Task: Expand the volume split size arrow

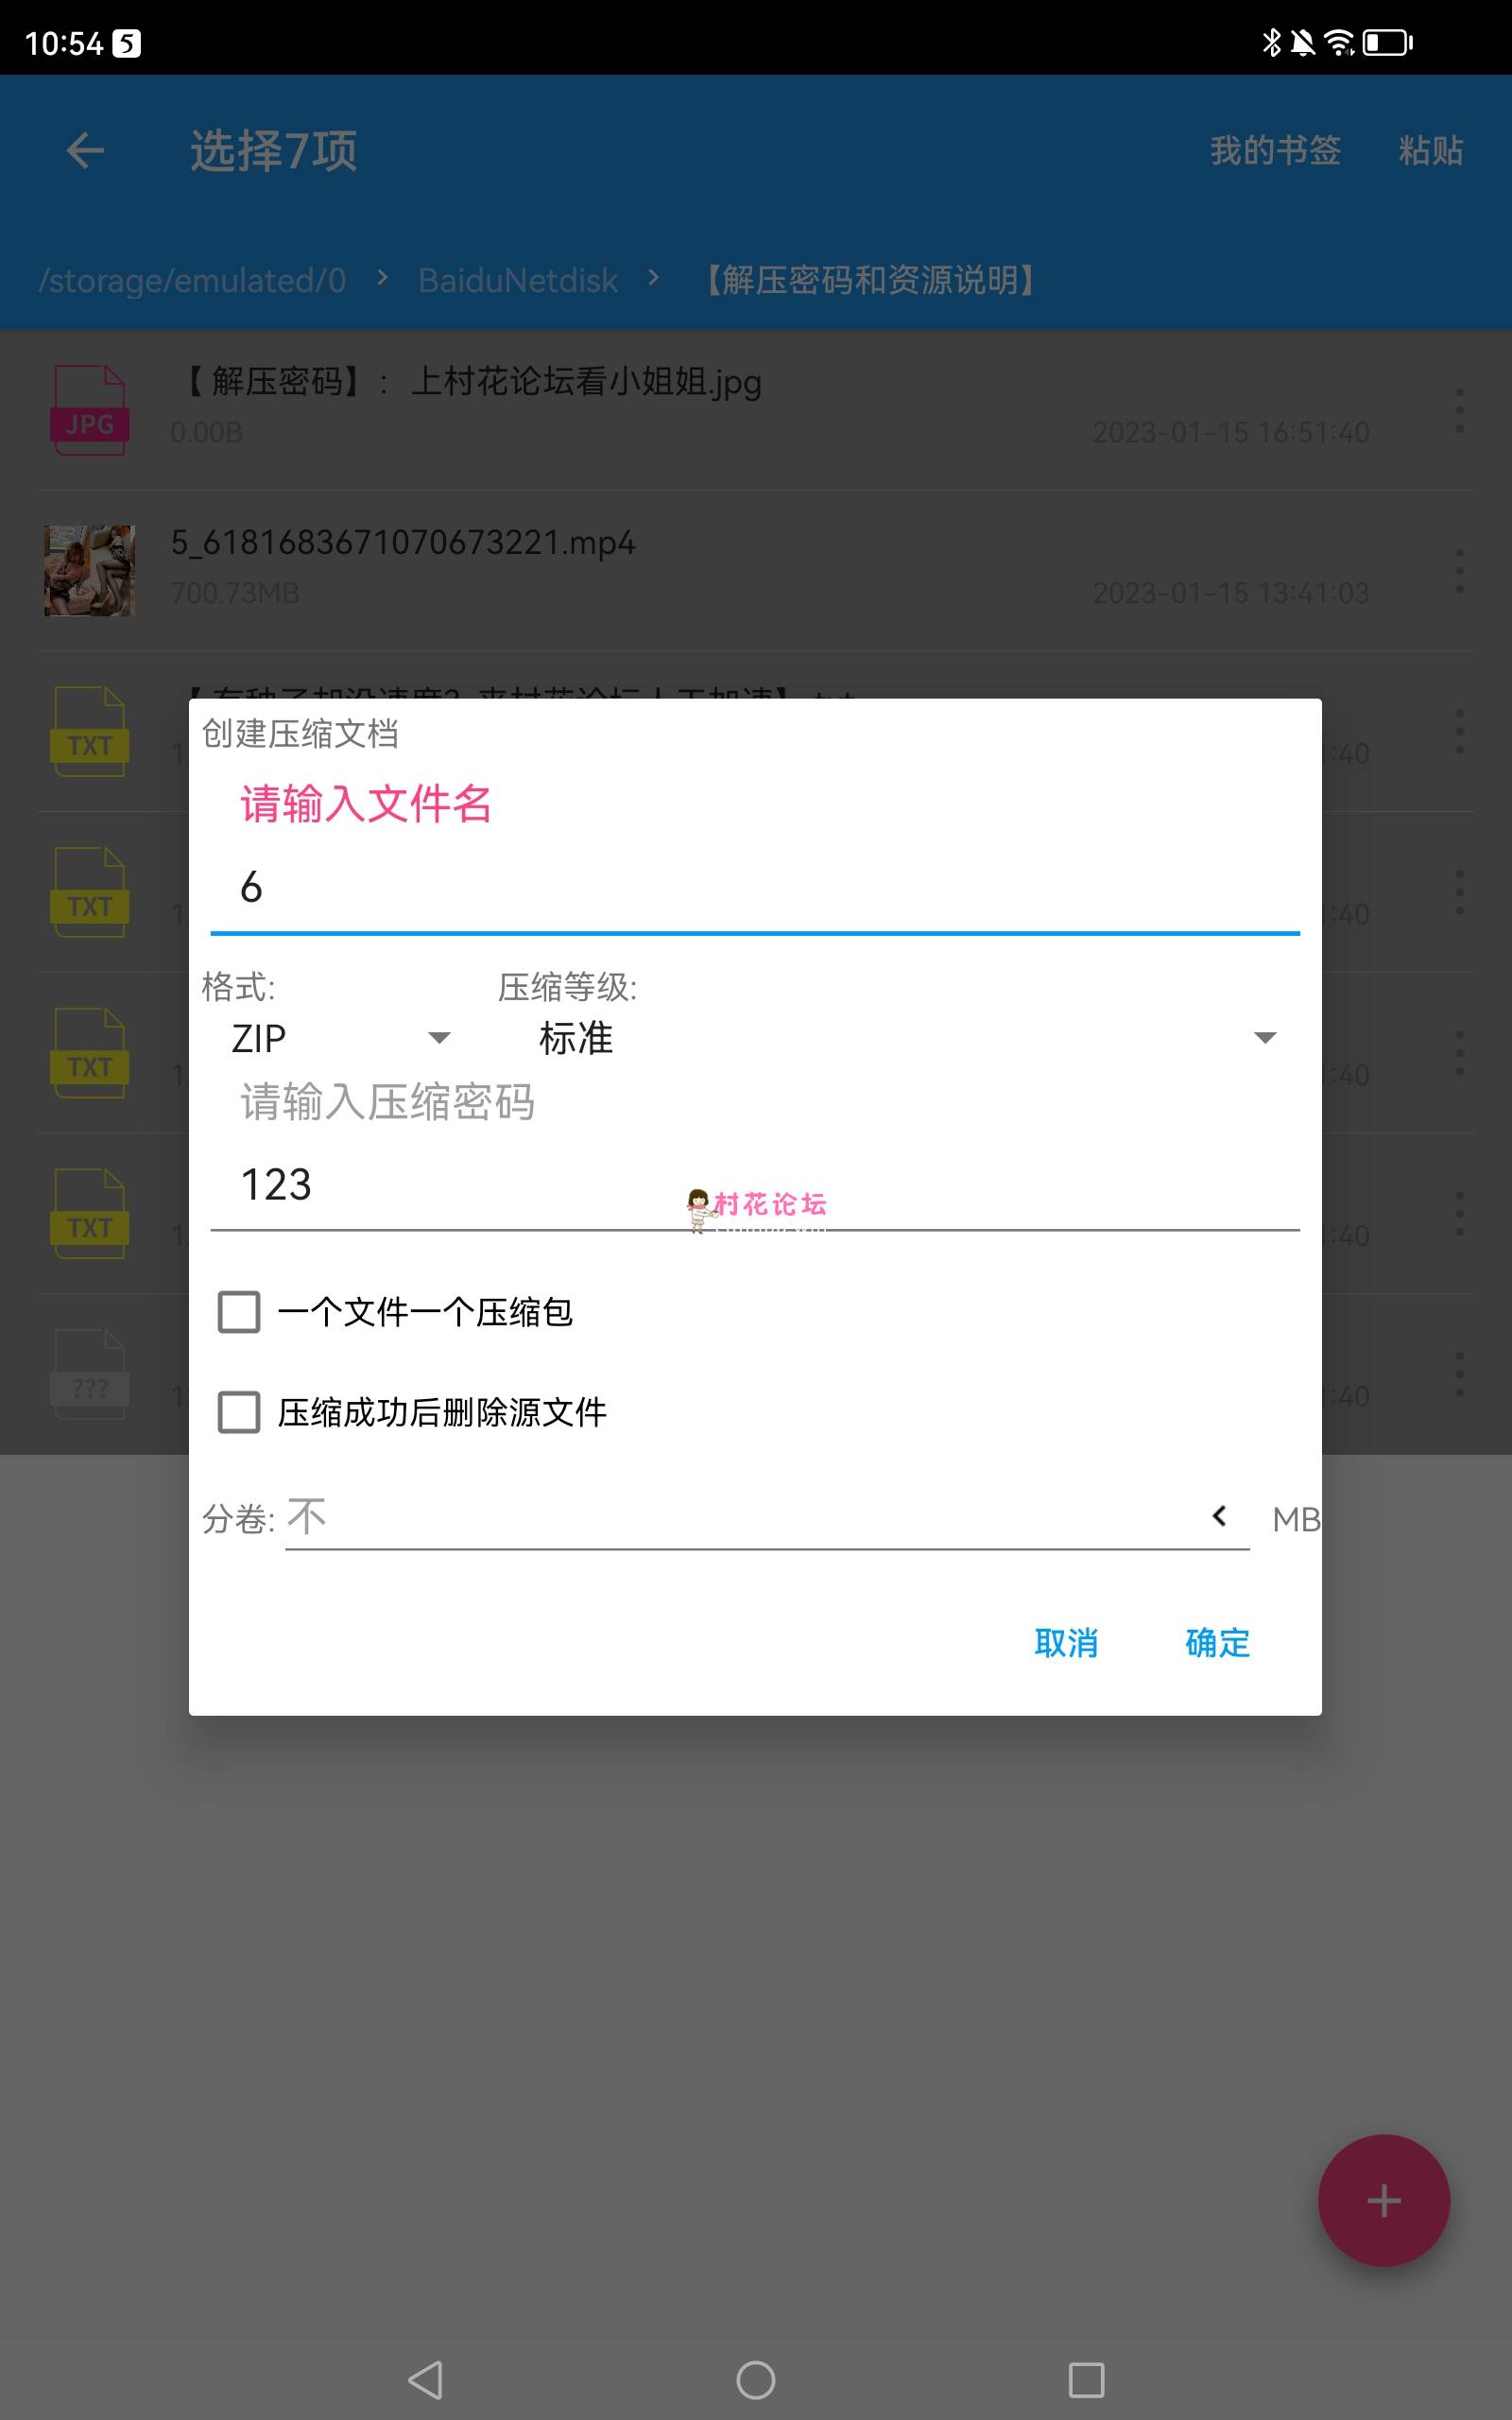Action: [1219, 1516]
